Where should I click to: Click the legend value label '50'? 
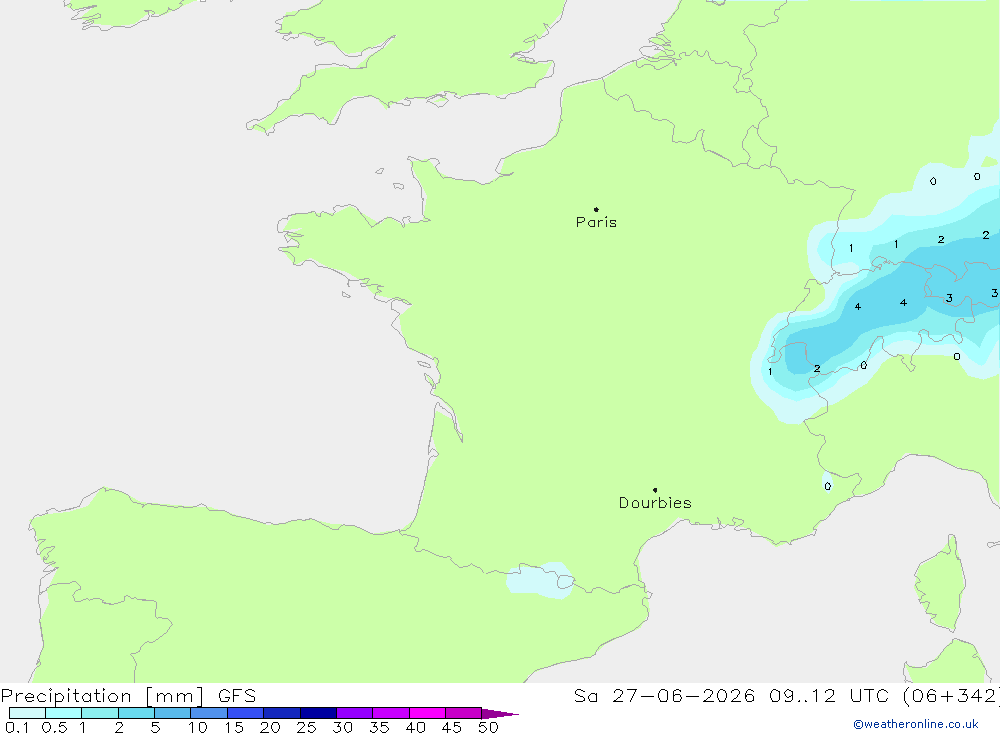[x=488, y=727]
